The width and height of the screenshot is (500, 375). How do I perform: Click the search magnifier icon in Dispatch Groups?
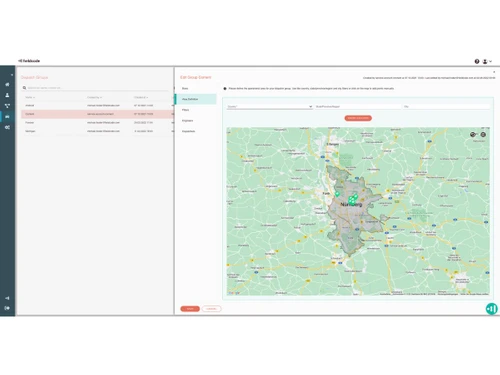coord(24,88)
